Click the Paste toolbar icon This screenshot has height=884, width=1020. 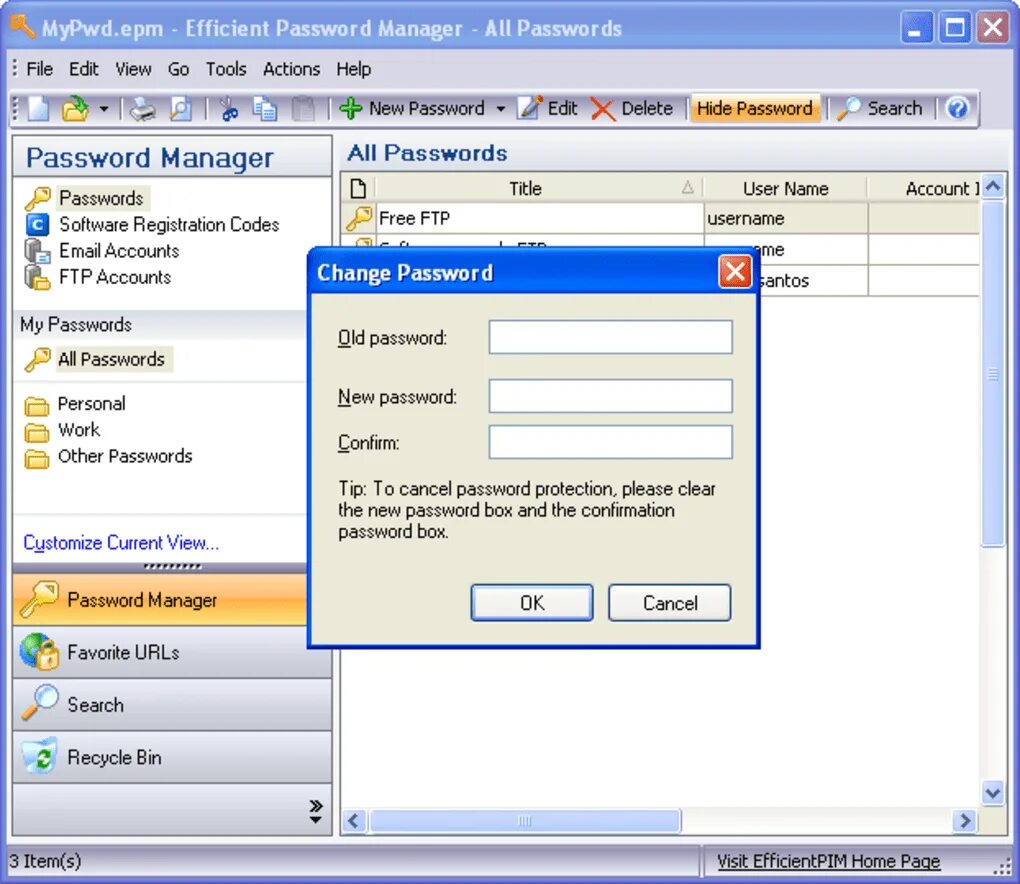[x=302, y=109]
